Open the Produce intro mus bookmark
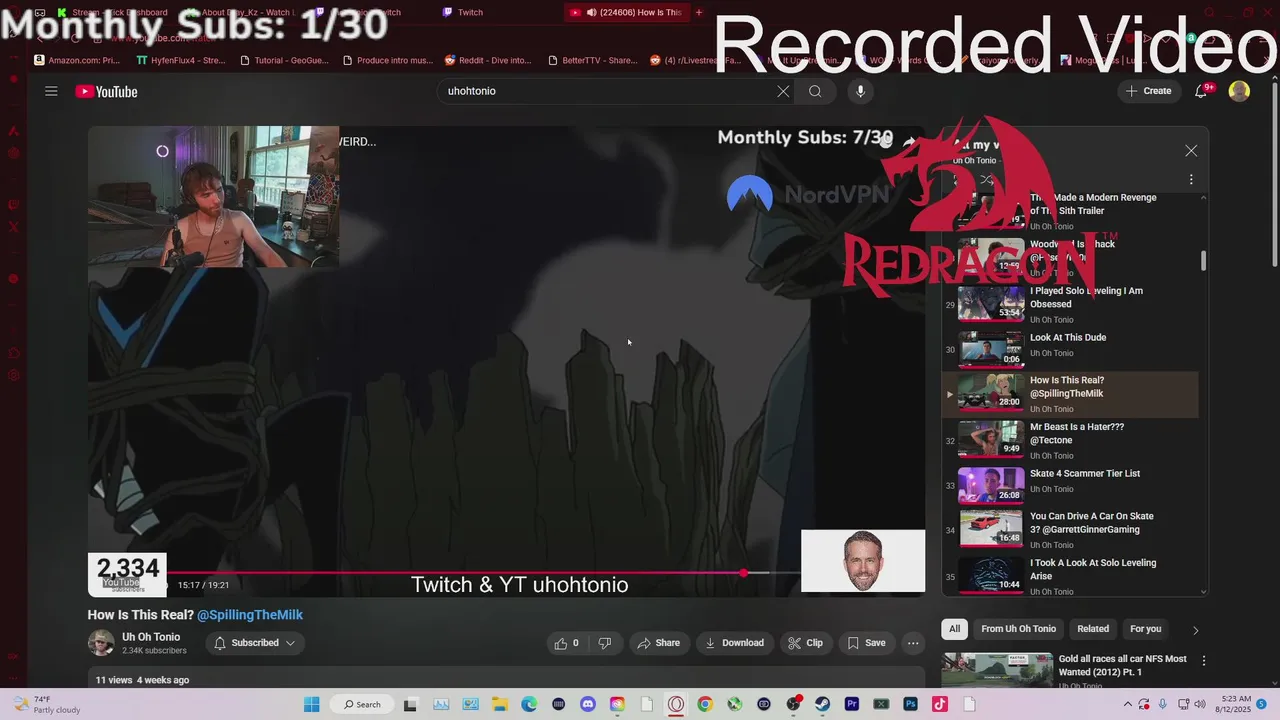Screen dimensions: 1280x720 point(388,60)
